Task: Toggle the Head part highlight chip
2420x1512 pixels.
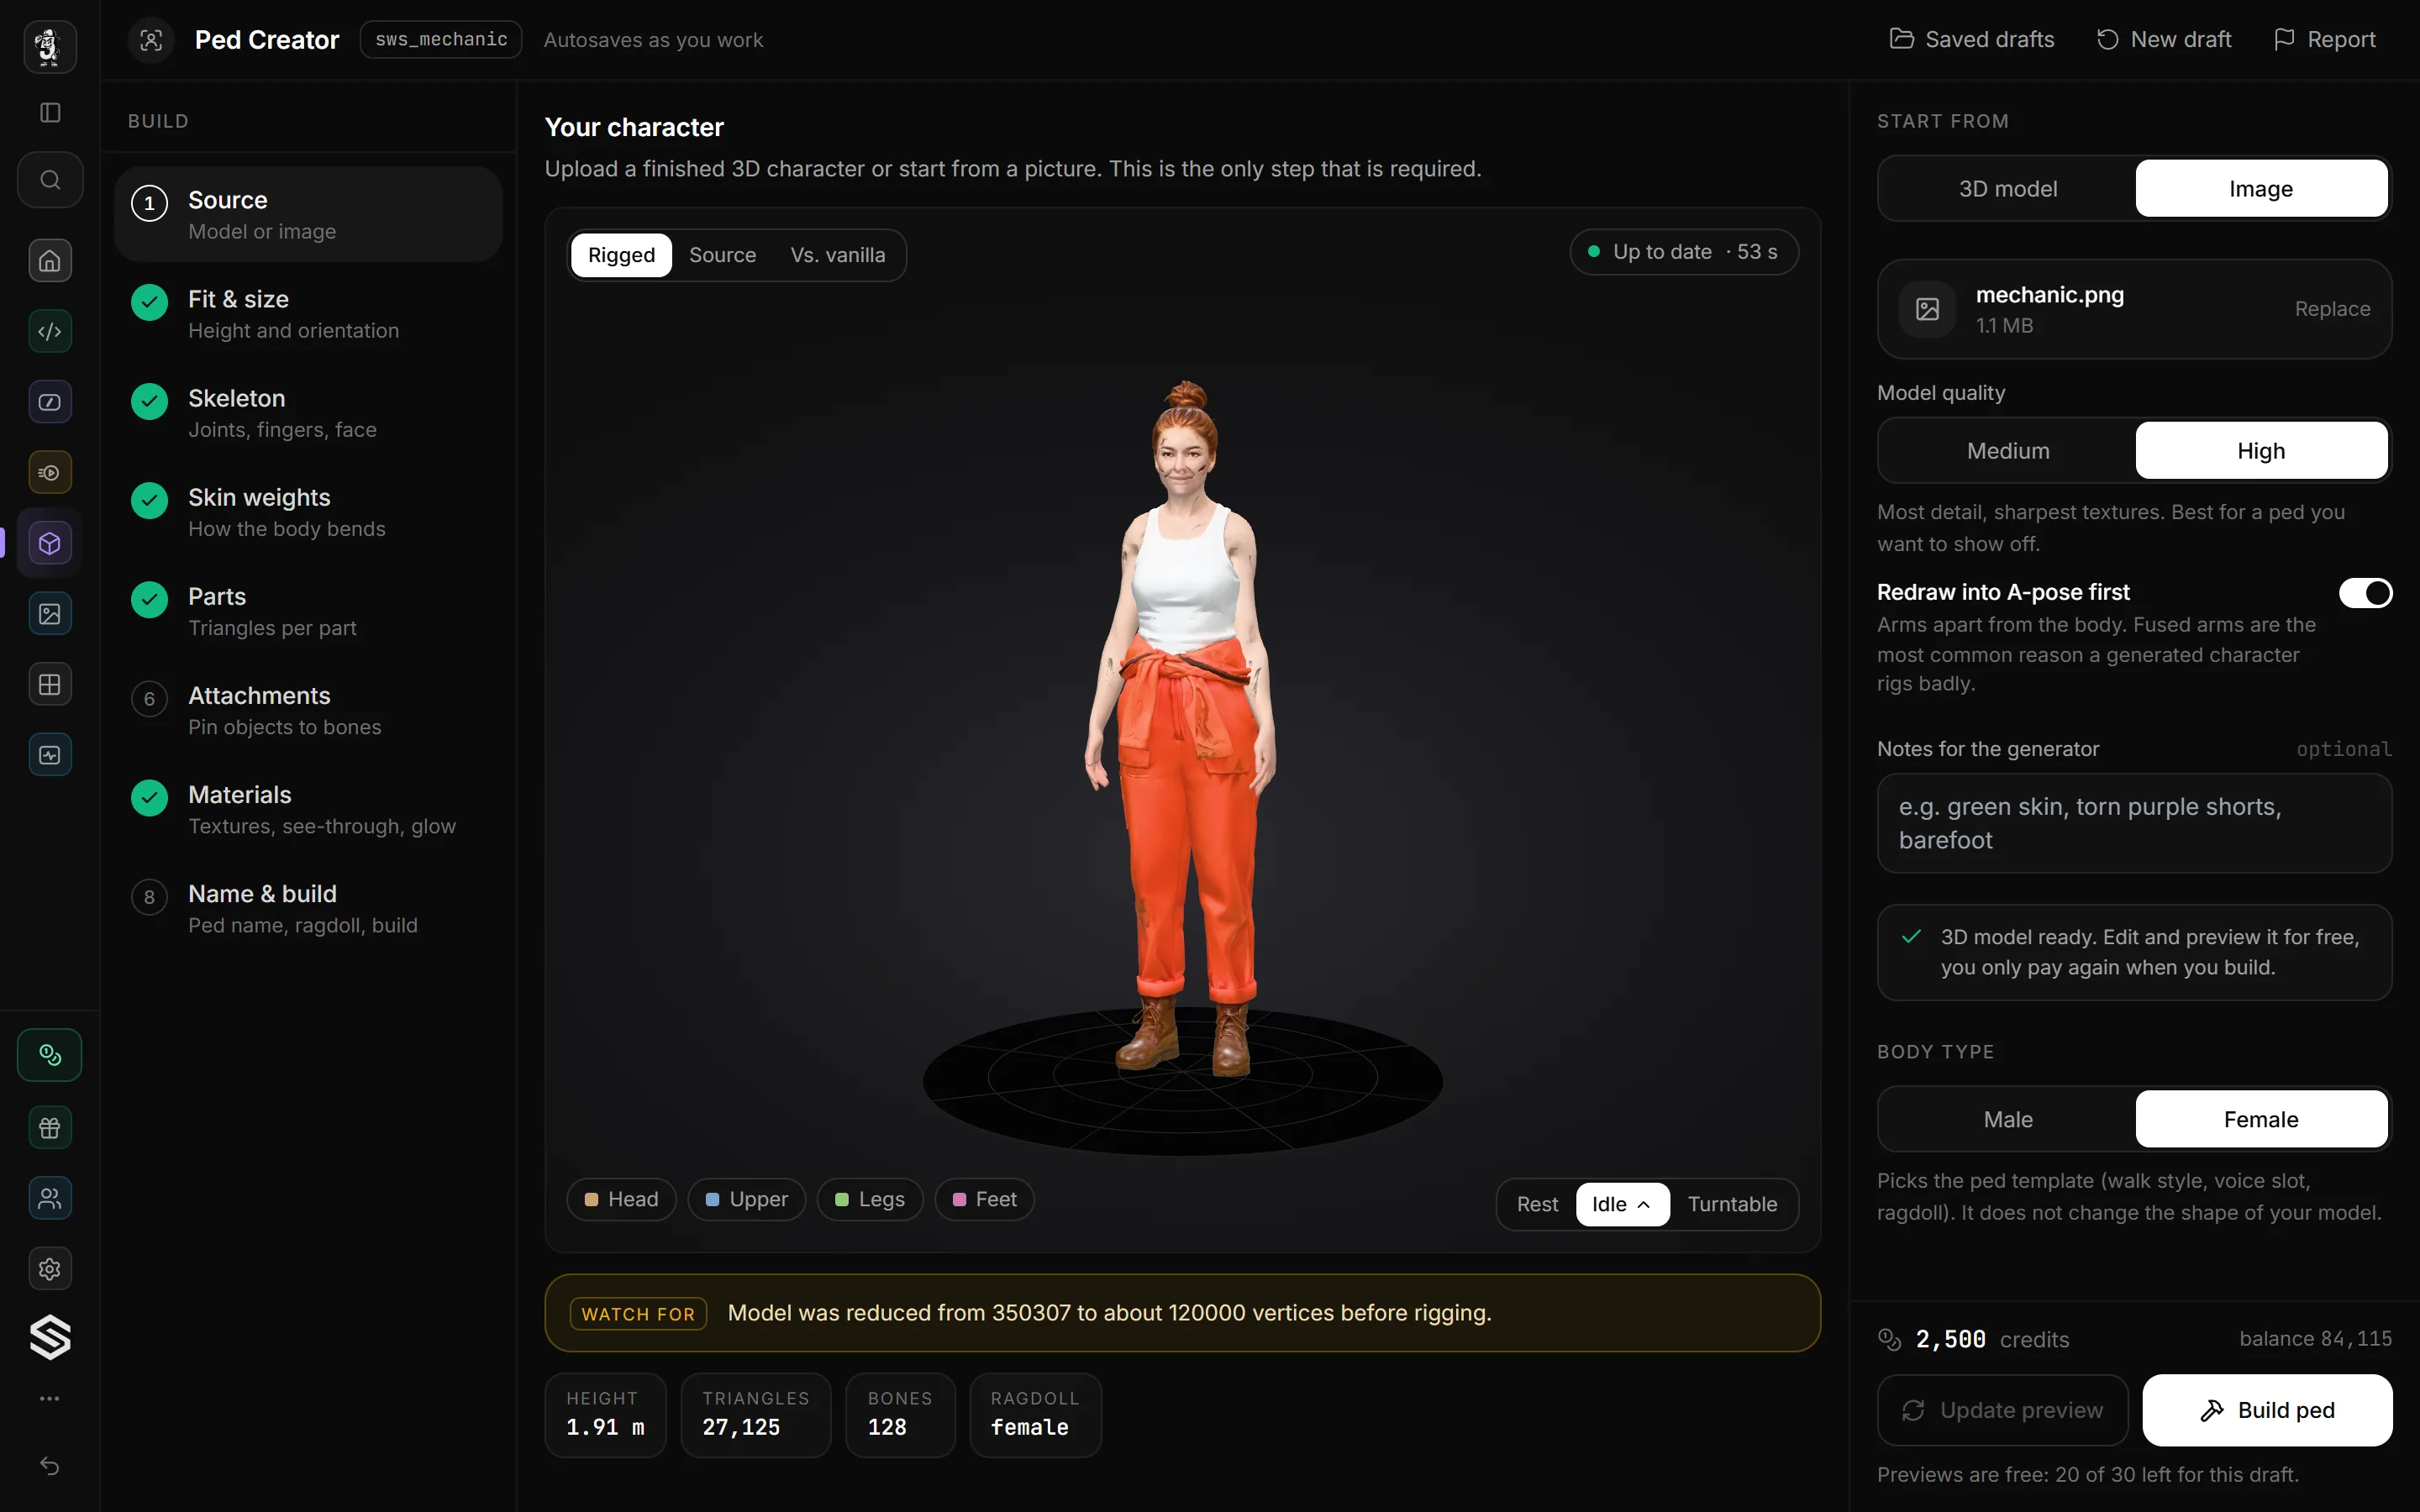Action: click(621, 1199)
